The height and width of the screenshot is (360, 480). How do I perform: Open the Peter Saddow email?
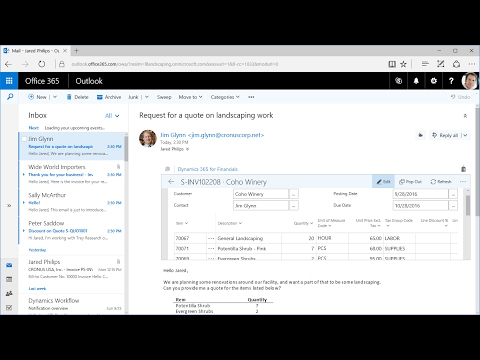(72, 231)
